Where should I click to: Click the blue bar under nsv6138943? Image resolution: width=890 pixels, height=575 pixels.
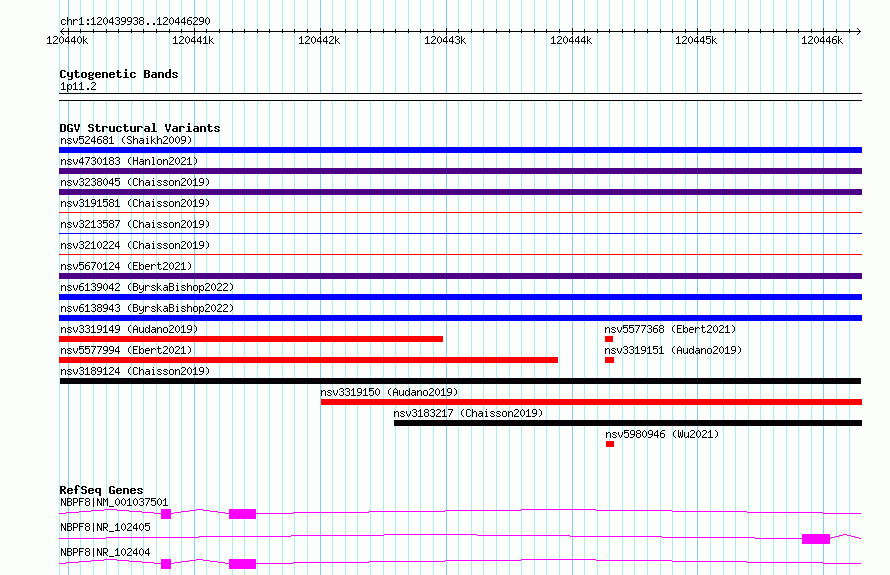tap(460, 318)
